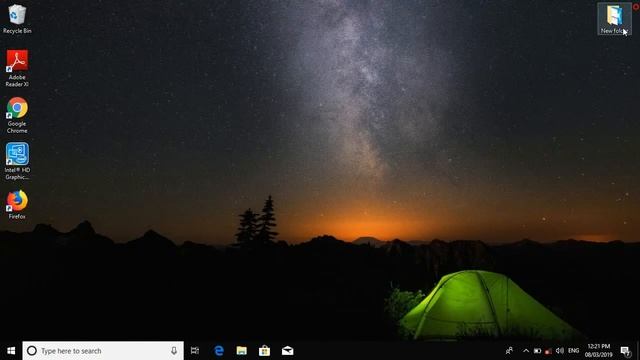Image resolution: width=640 pixels, height=360 pixels.
Task: Select the New folder desktop icon
Action: click(614, 19)
